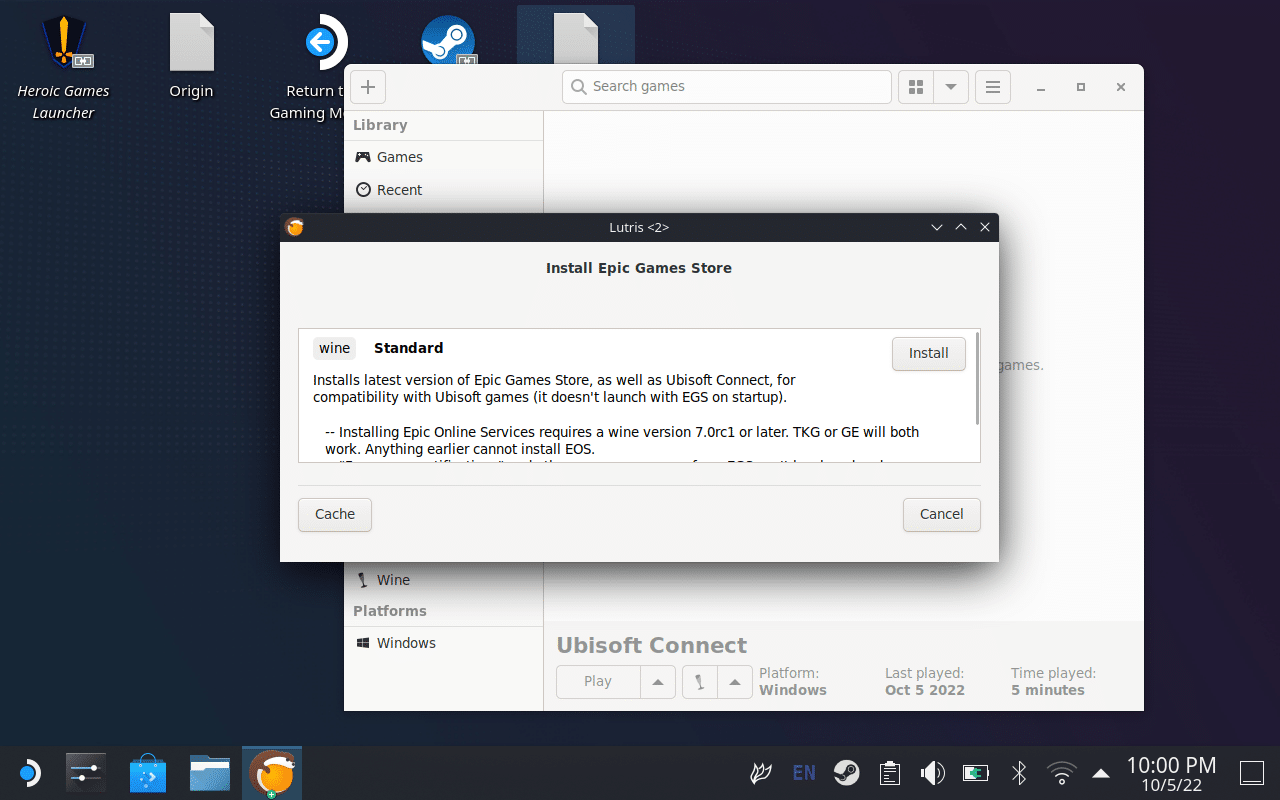Open Discover store from the taskbar
This screenshot has height=800, width=1280.
(x=148, y=773)
